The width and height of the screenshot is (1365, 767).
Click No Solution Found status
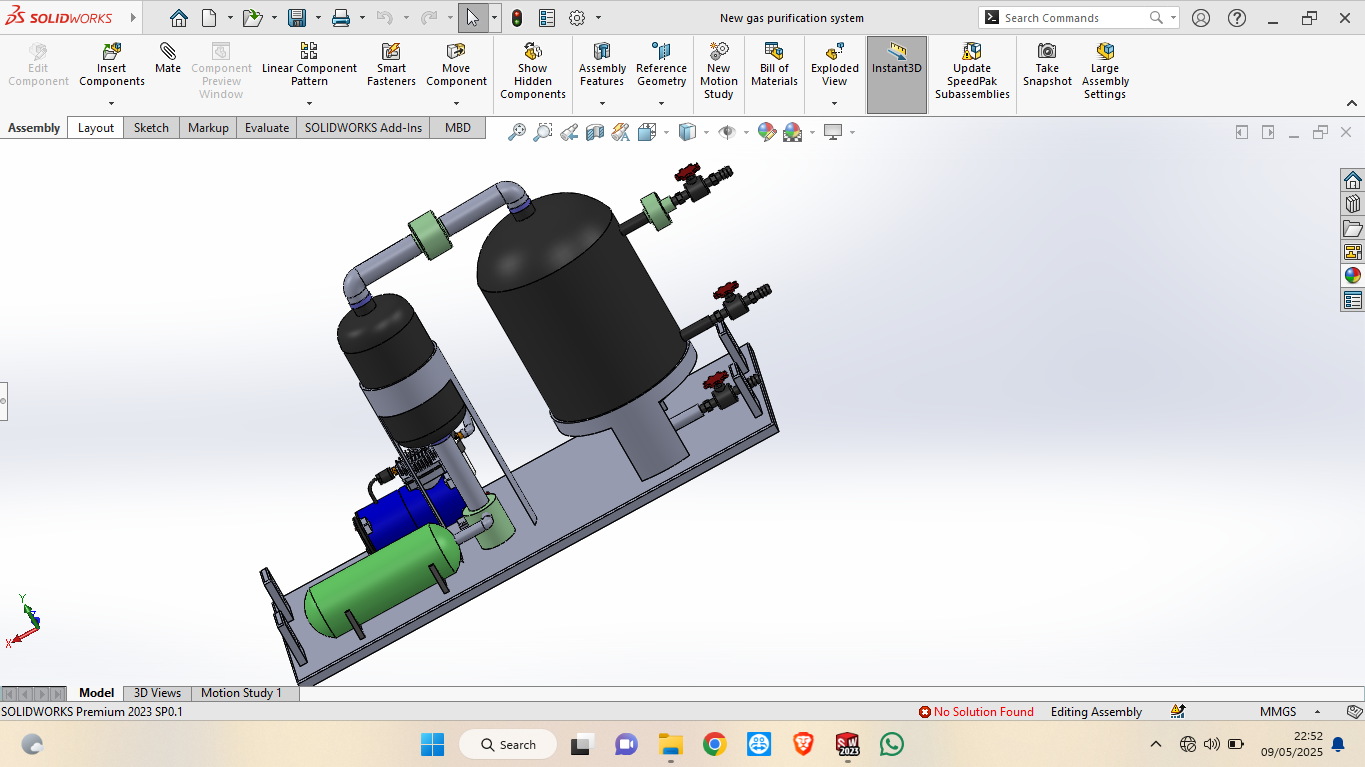(976, 712)
